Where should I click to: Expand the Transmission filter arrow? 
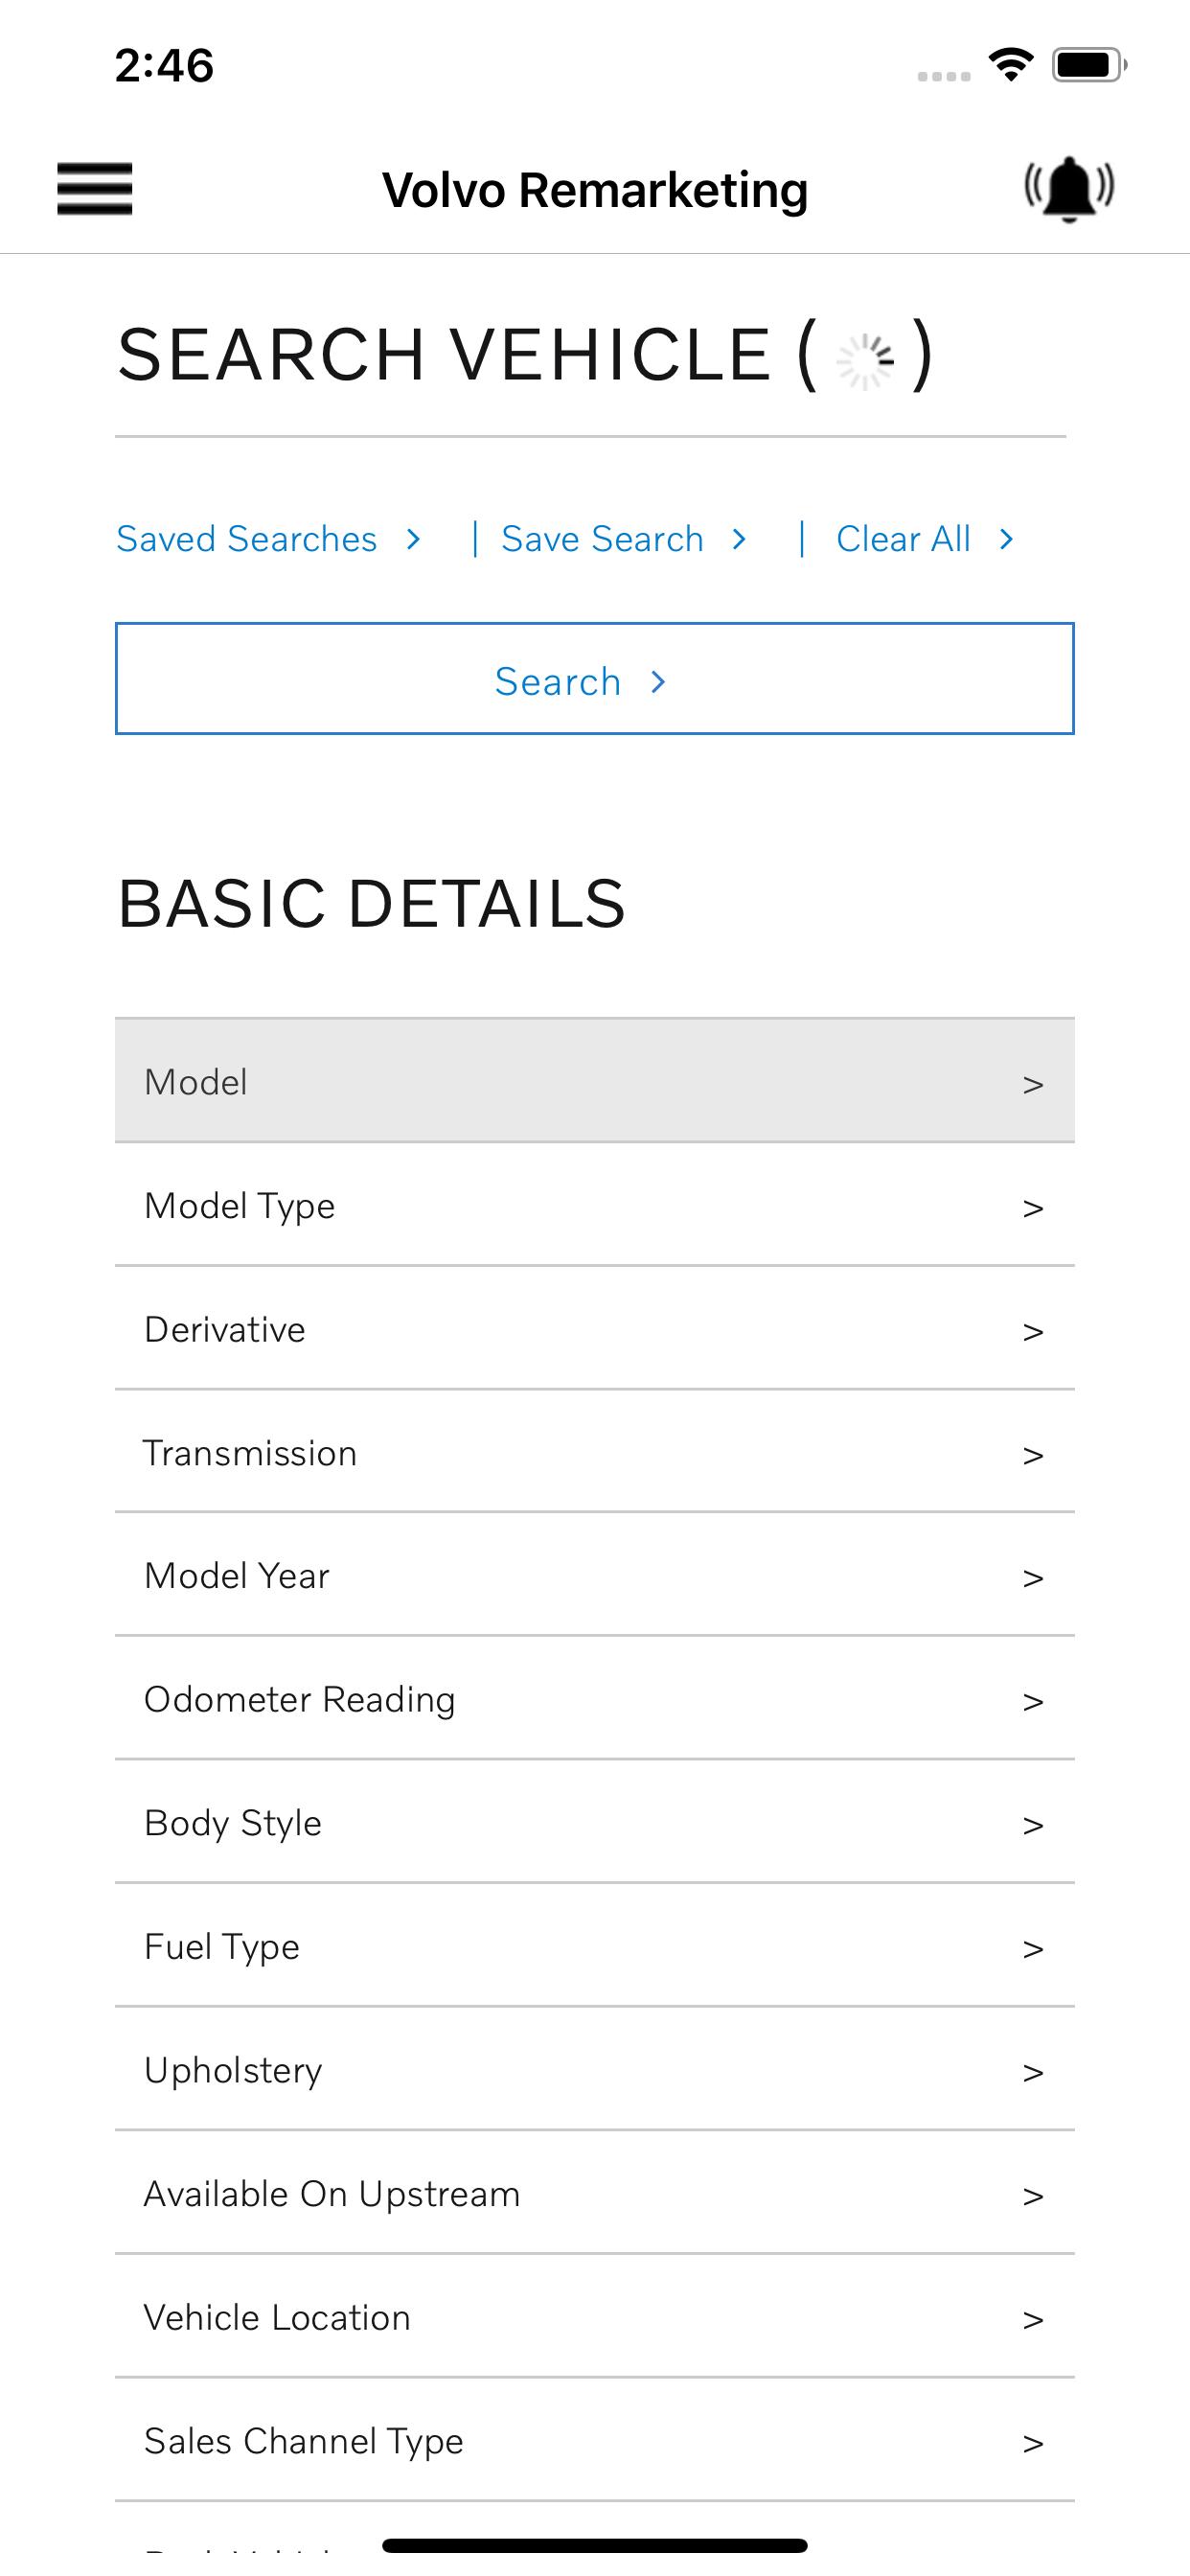coord(1033,1455)
